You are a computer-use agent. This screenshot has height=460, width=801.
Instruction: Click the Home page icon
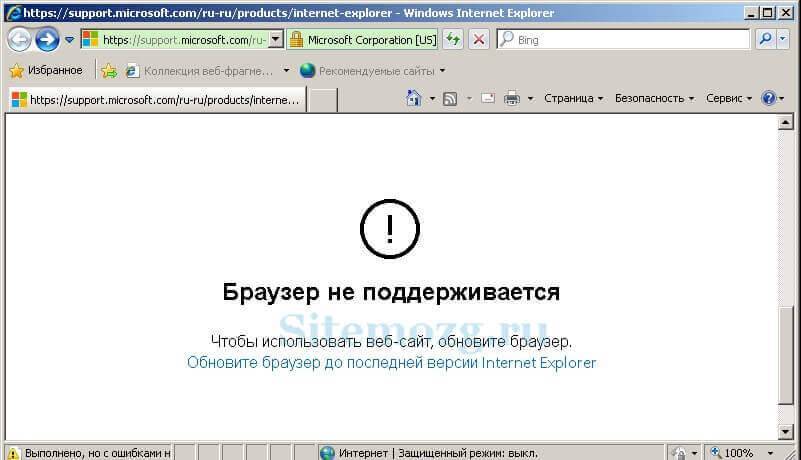[x=414, y=98]
